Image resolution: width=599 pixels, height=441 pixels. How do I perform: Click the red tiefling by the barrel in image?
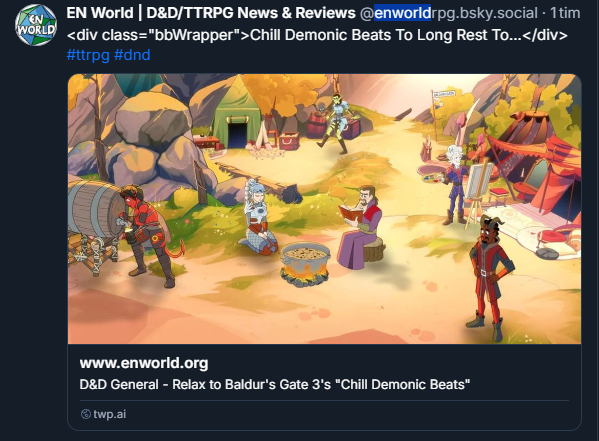[149, 234]
